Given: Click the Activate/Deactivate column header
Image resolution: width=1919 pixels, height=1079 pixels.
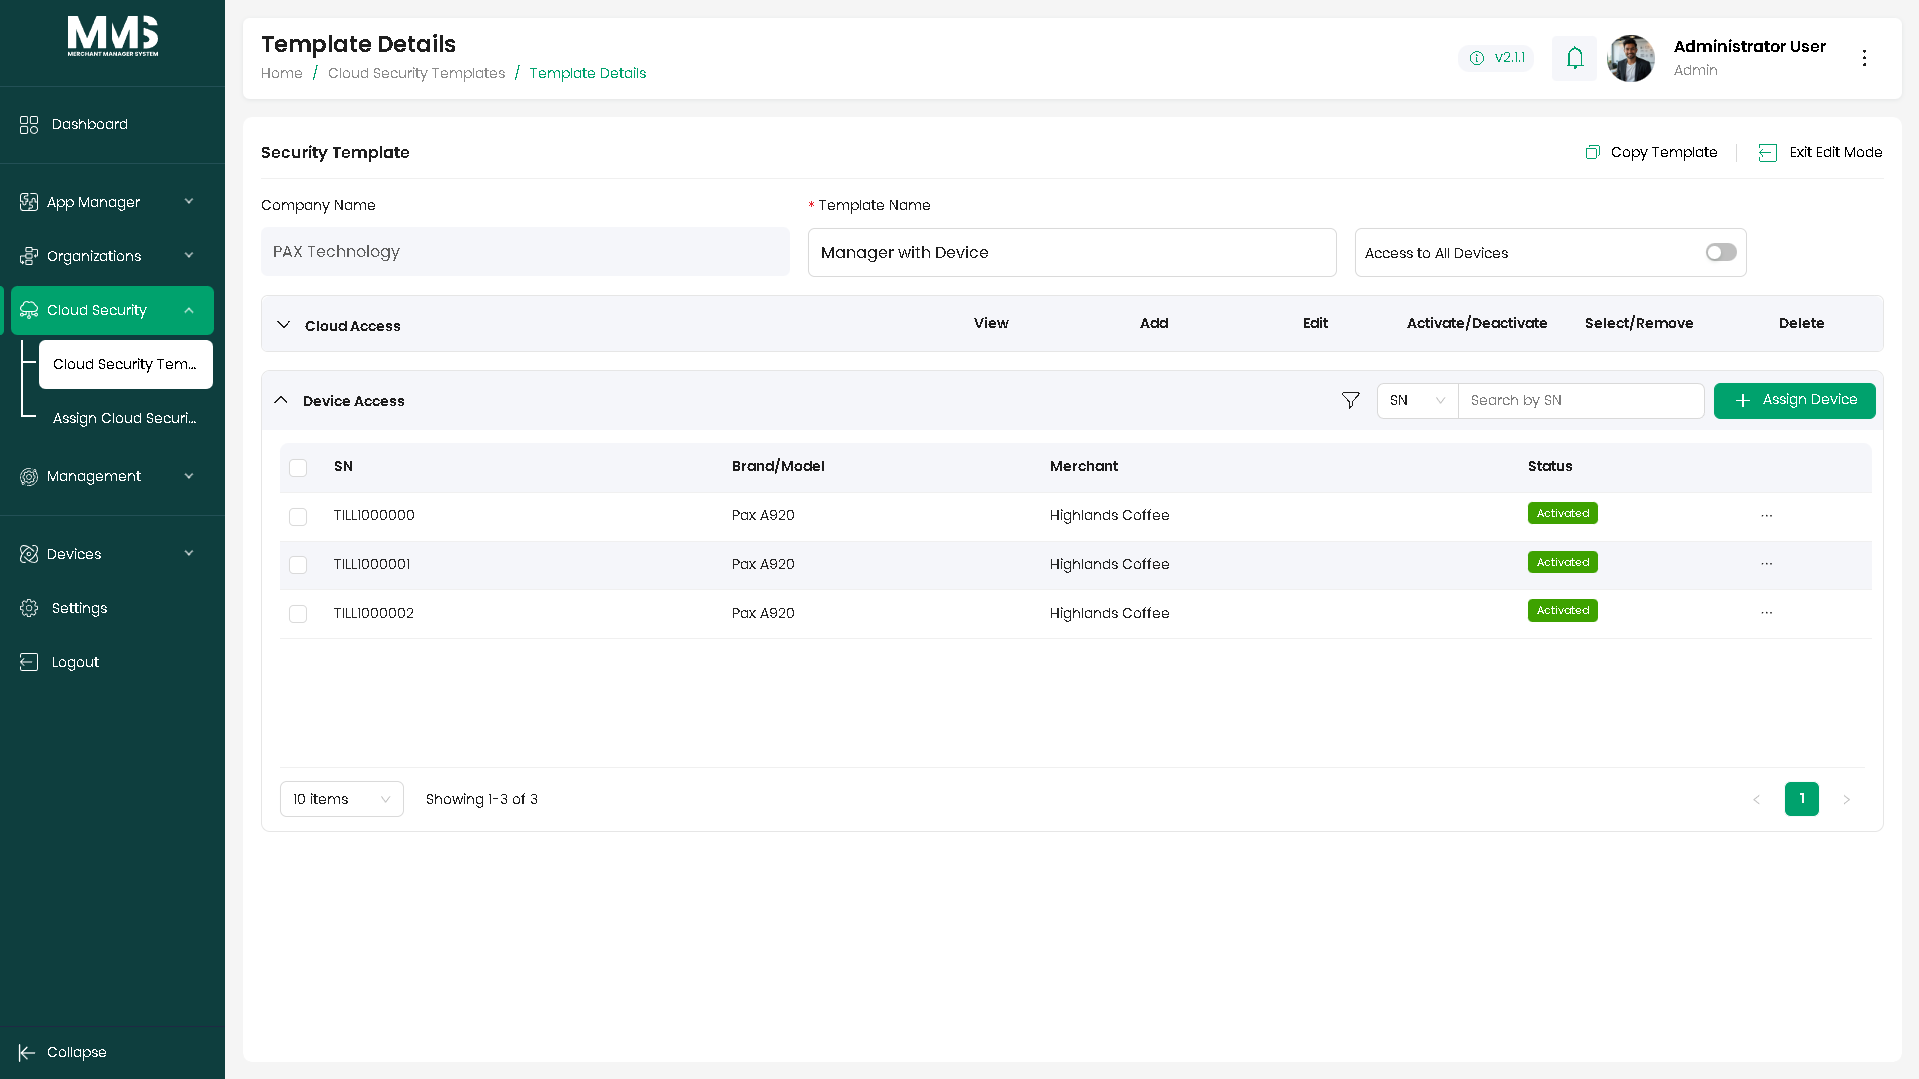Looking at the screenshot, I should 1477,323.
